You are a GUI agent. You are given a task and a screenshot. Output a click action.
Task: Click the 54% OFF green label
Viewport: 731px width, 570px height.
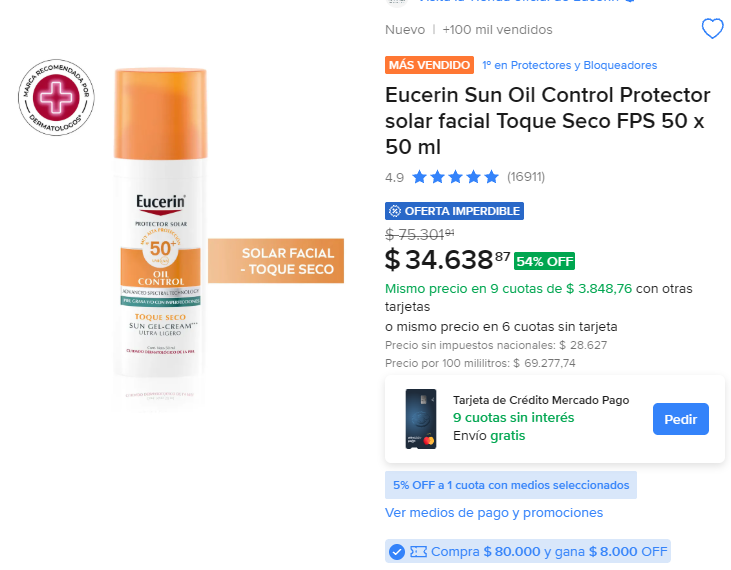544,261
